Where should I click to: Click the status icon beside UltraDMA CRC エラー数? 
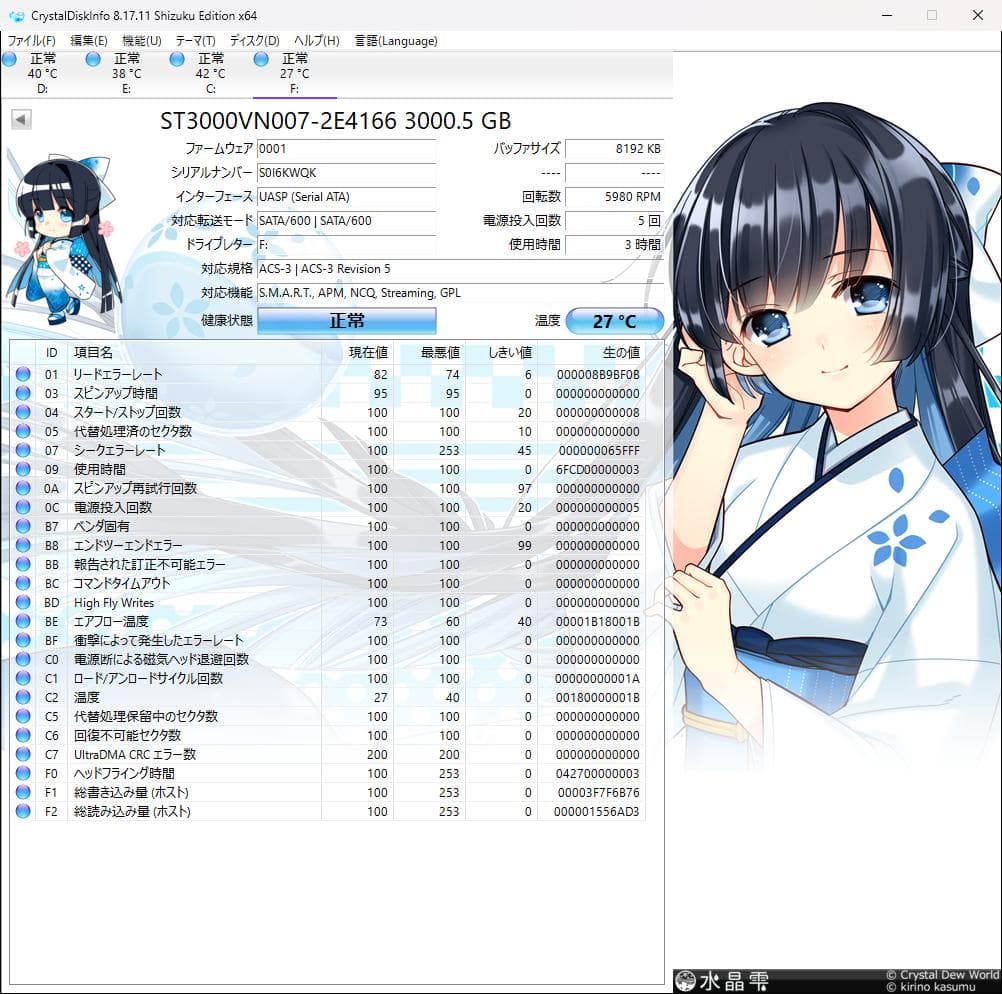[22, 754]
